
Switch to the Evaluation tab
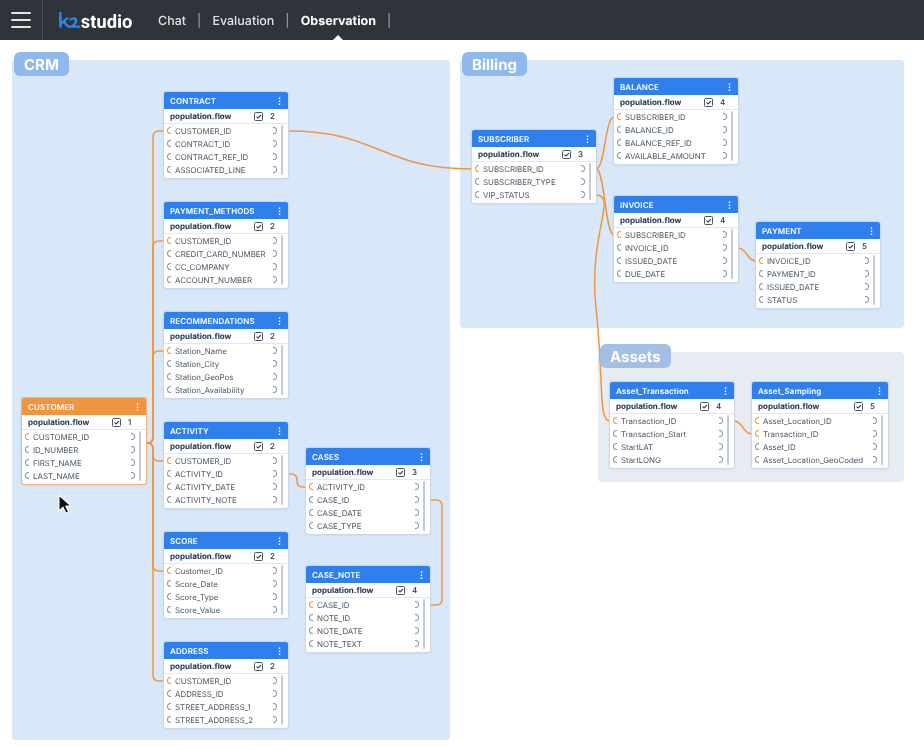[x=243, y=21]
